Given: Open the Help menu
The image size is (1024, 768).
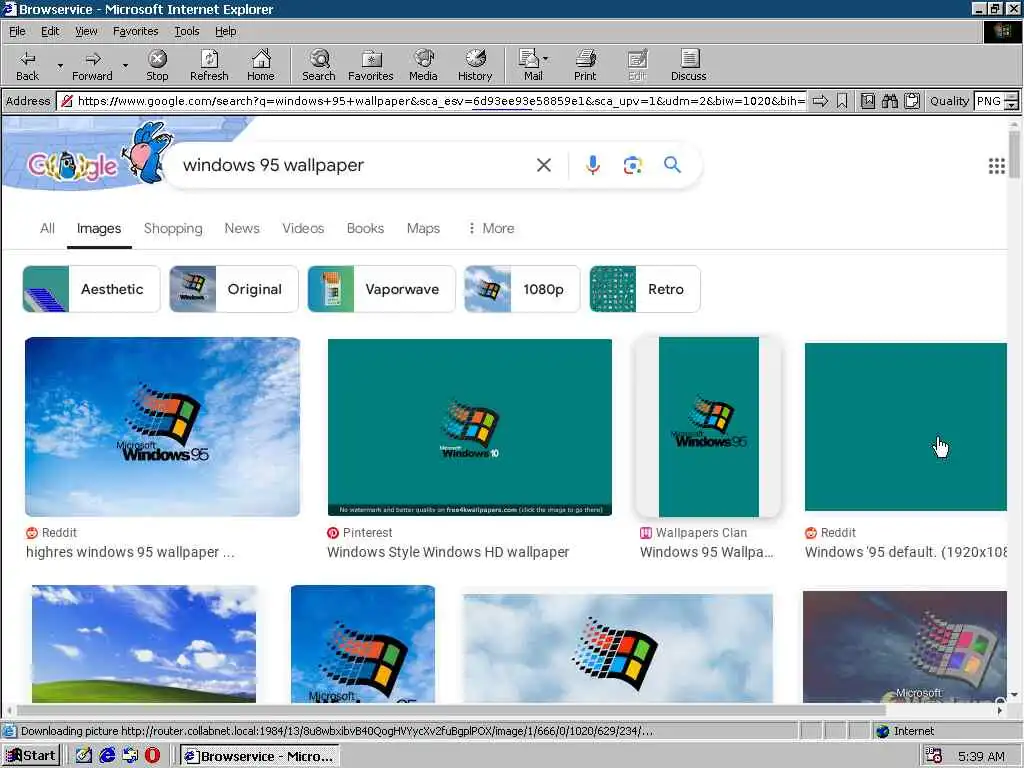Looking at the screenshot, I should click(225, 31).
